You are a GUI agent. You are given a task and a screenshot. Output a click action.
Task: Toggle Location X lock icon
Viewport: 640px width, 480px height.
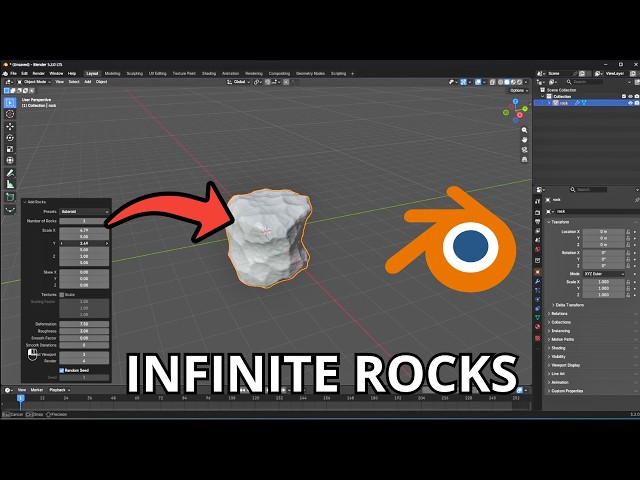pos(628,231)
